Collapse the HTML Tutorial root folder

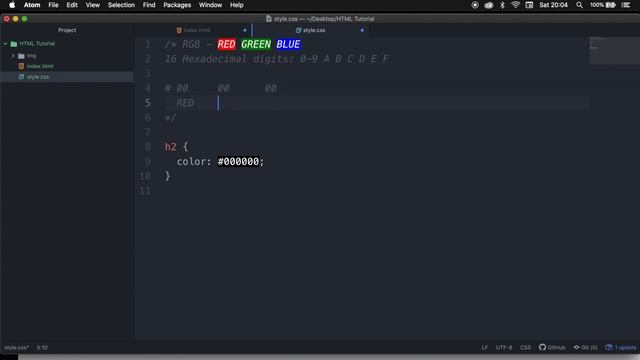click(6, 44)
